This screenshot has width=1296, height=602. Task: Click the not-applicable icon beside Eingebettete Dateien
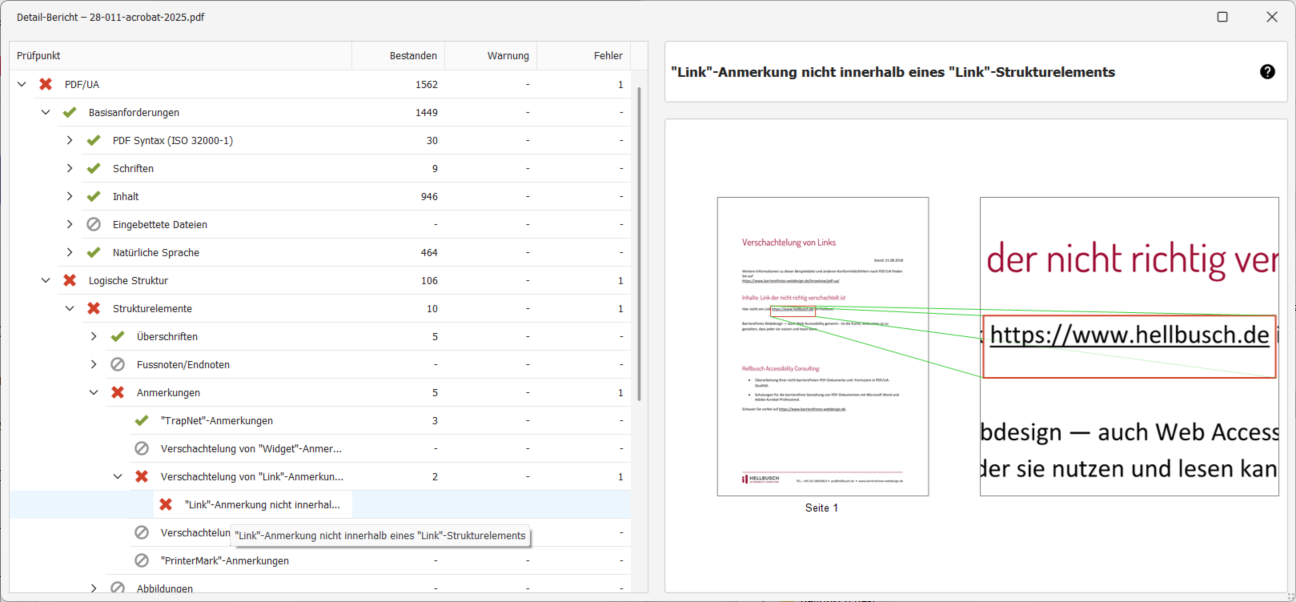[93, 224]
